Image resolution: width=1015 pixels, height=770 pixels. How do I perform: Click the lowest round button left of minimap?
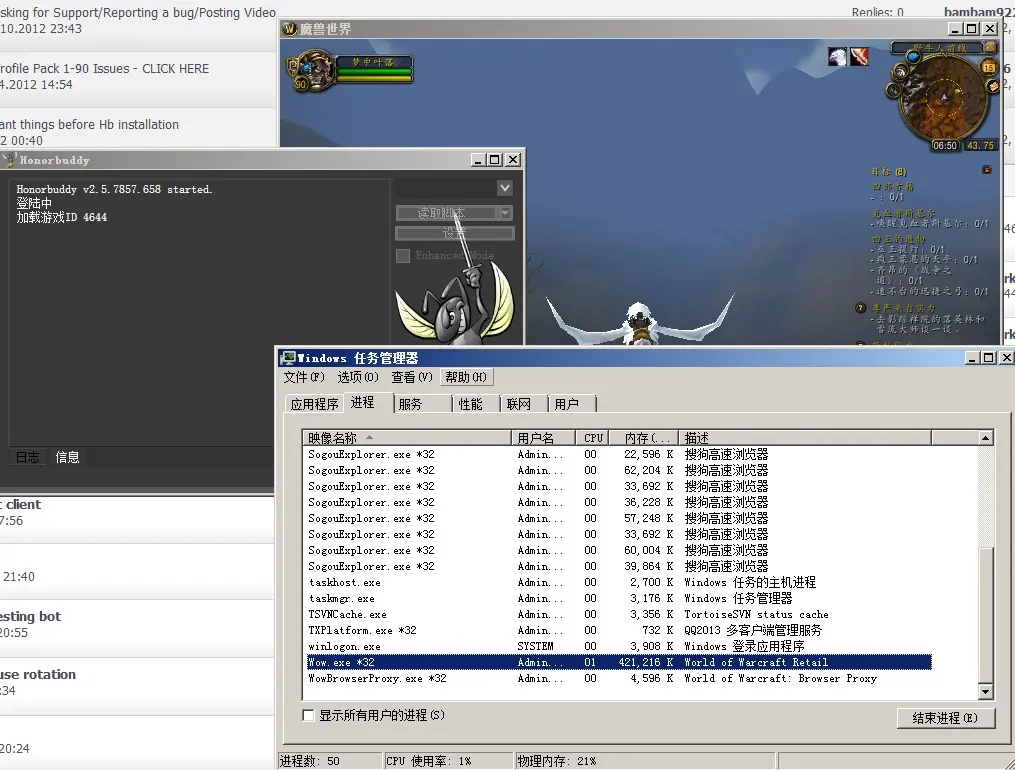click(x=894, y=89)
